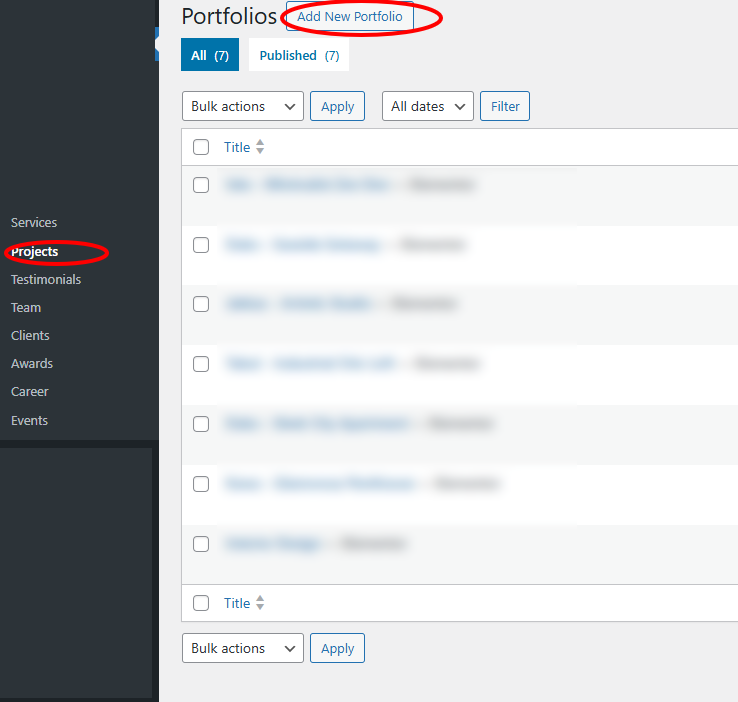738x702 pixels.
Task: Open Services in the sidebar menu
Action: 34,223
